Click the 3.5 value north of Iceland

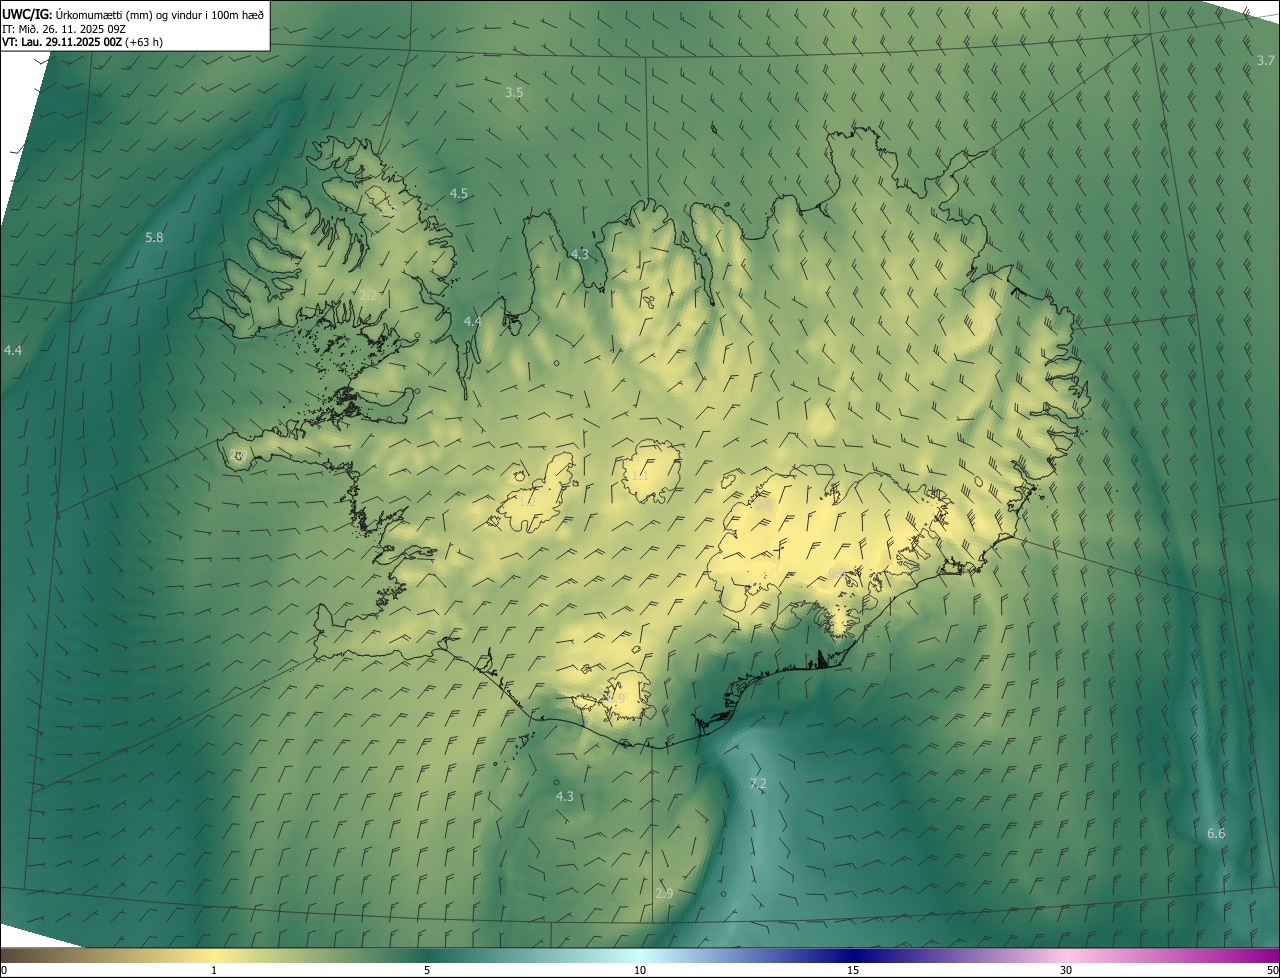[x=514, y=92]
